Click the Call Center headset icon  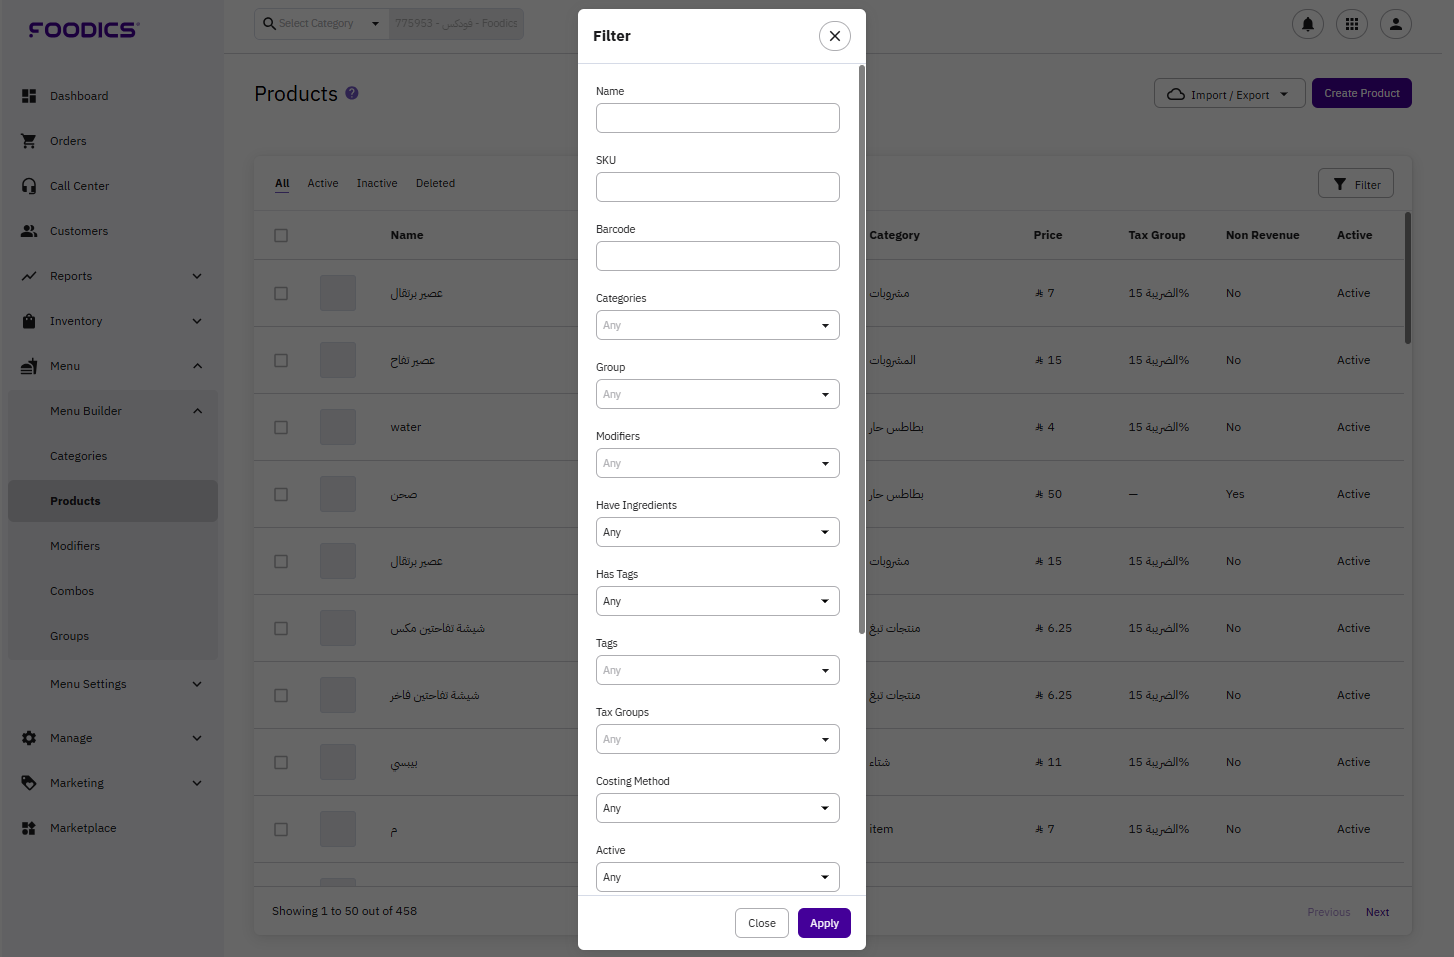coord(29,186)
